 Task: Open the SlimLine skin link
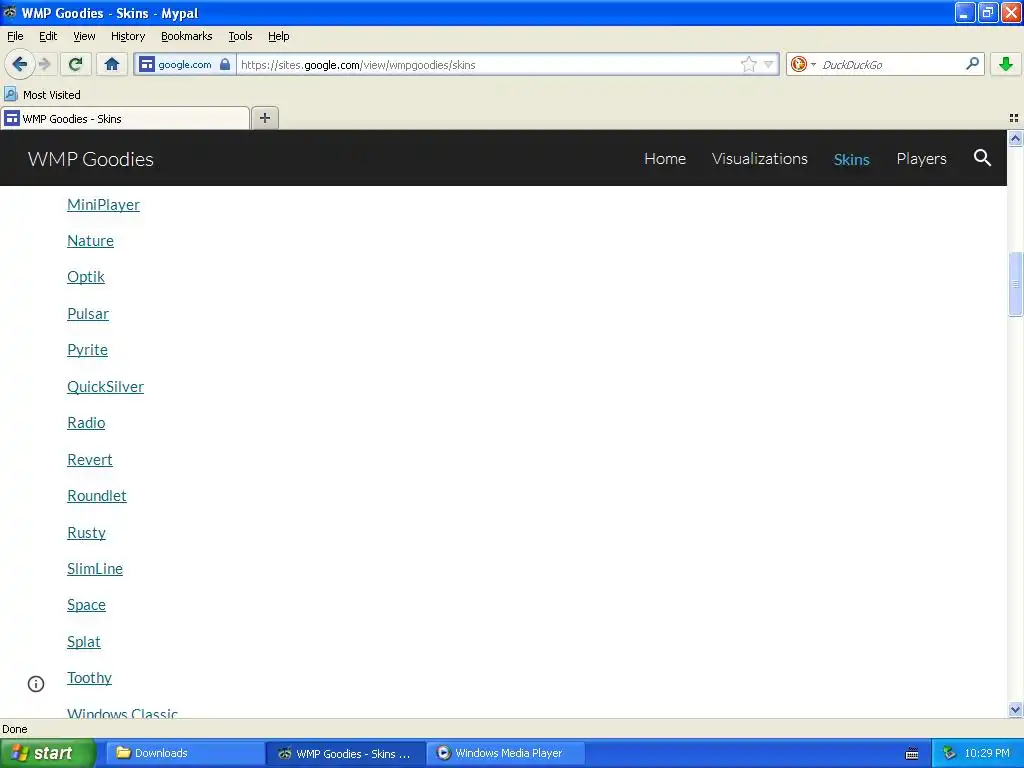[95, 568]
